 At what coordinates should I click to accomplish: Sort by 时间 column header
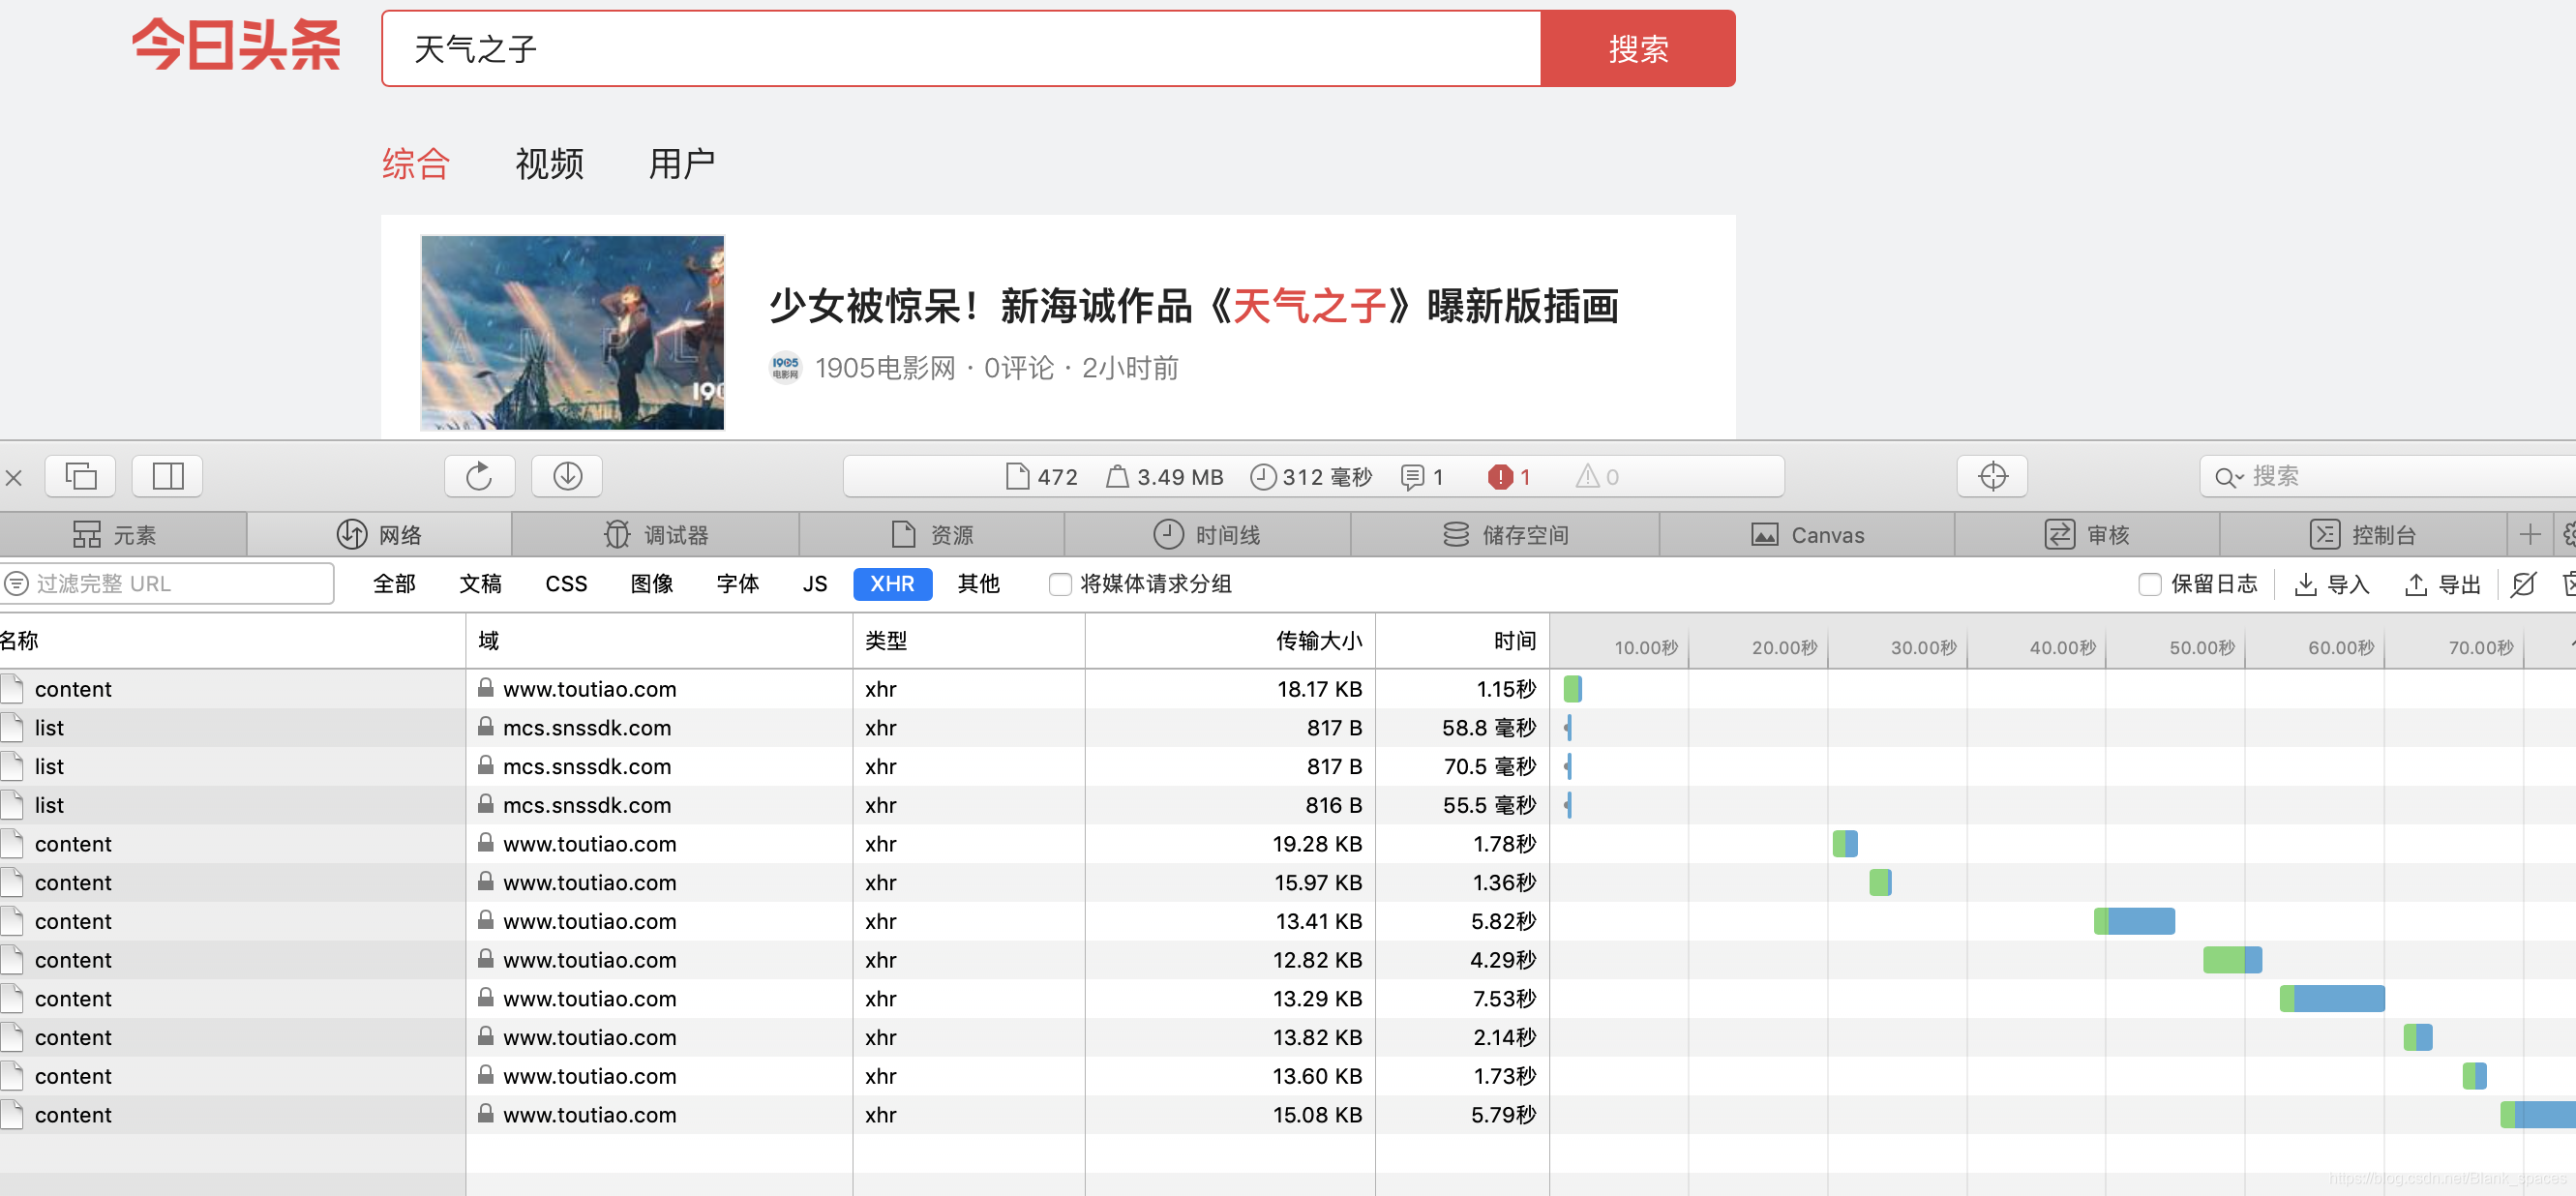[x=1462, y=641]
